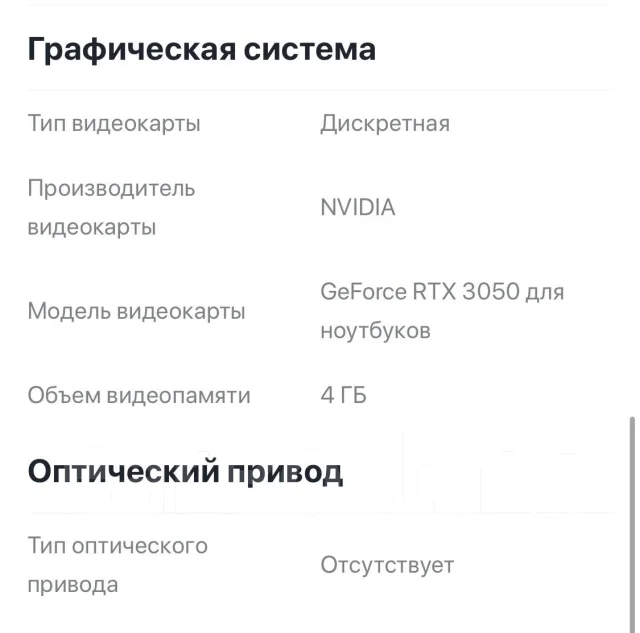640x633 pixels.
Task: Click the vertical scrollbar thumb
Action: pos(632,524)
